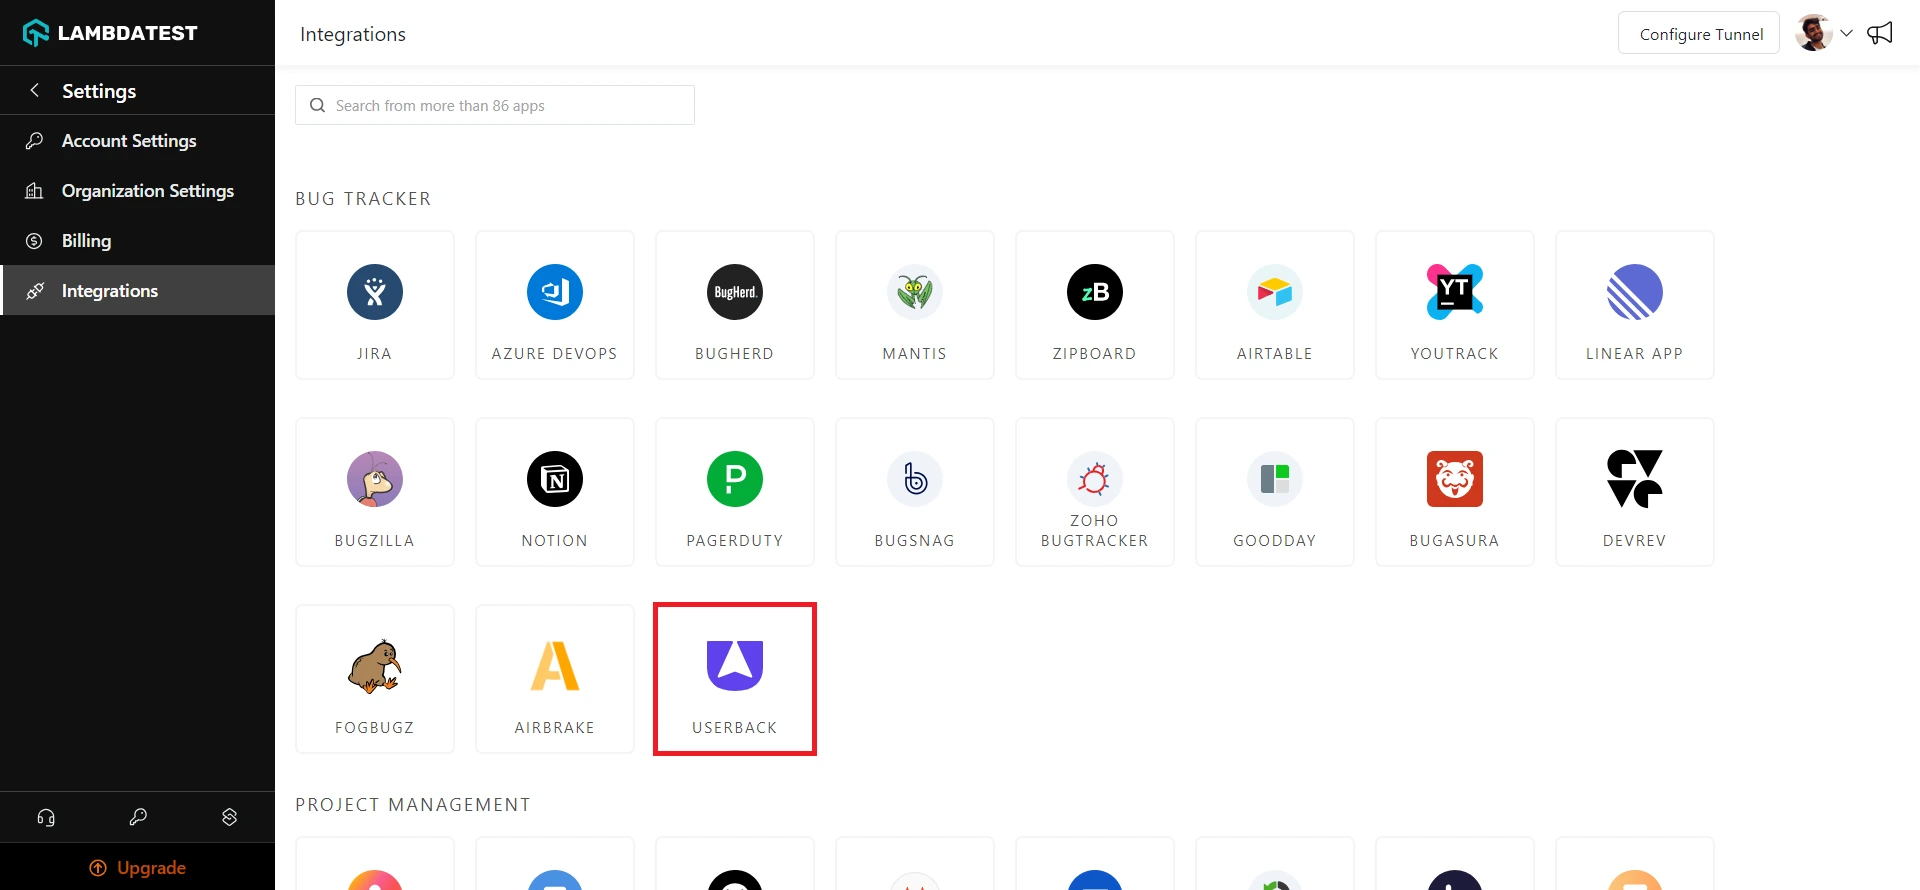Select the PagerDuty integration

pyautogui.click(x=734, y=492)
